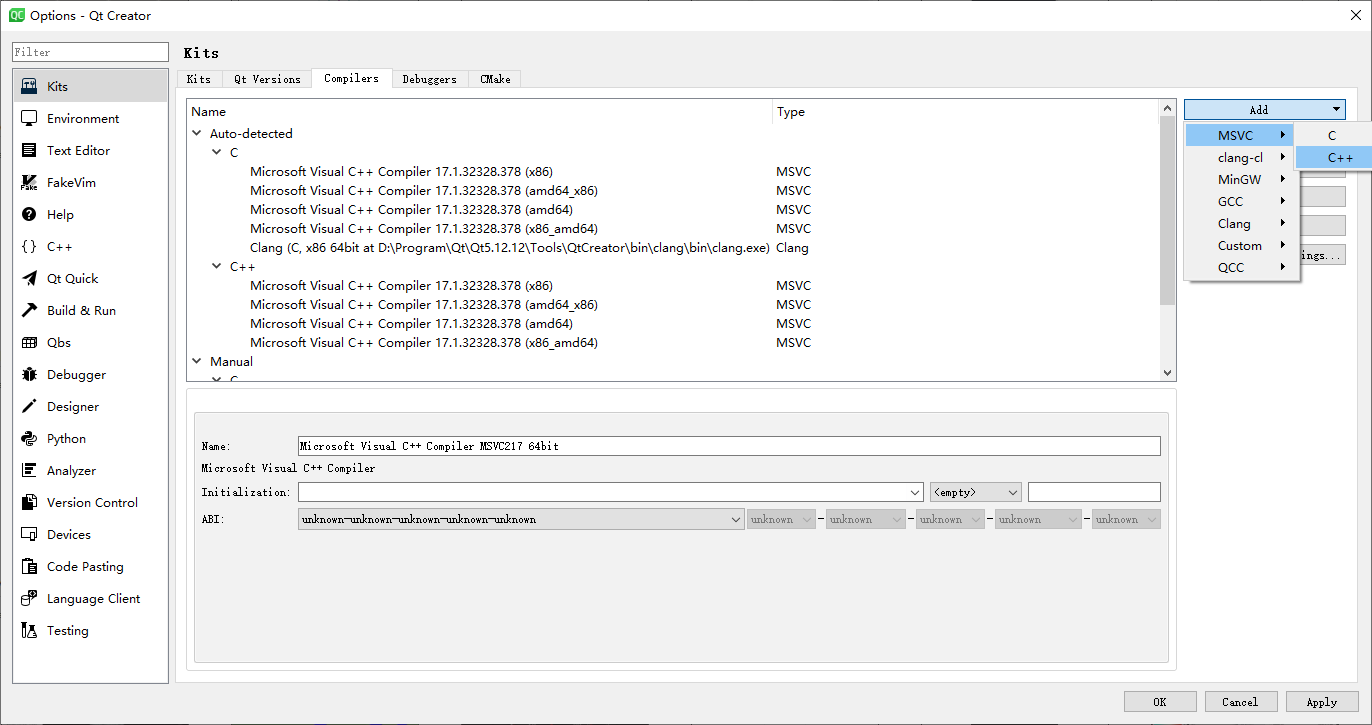Sort by the Name column header
Screen dimensions: 1372x725
(480, 112)
